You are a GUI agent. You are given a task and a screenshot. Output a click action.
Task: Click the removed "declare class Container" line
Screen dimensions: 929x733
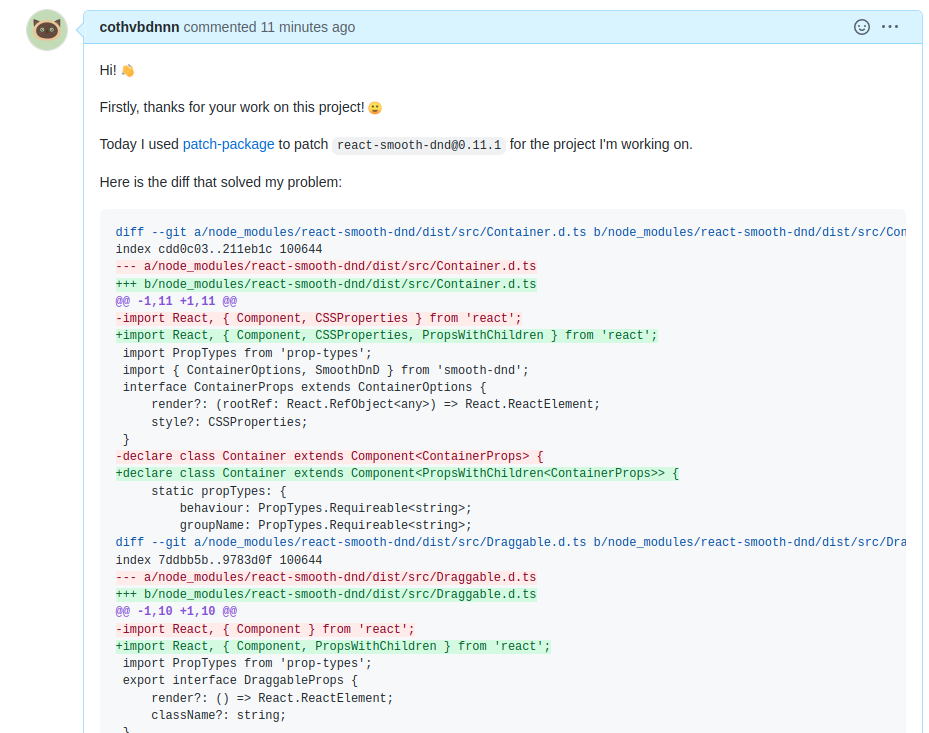click(x=329, y=456)
